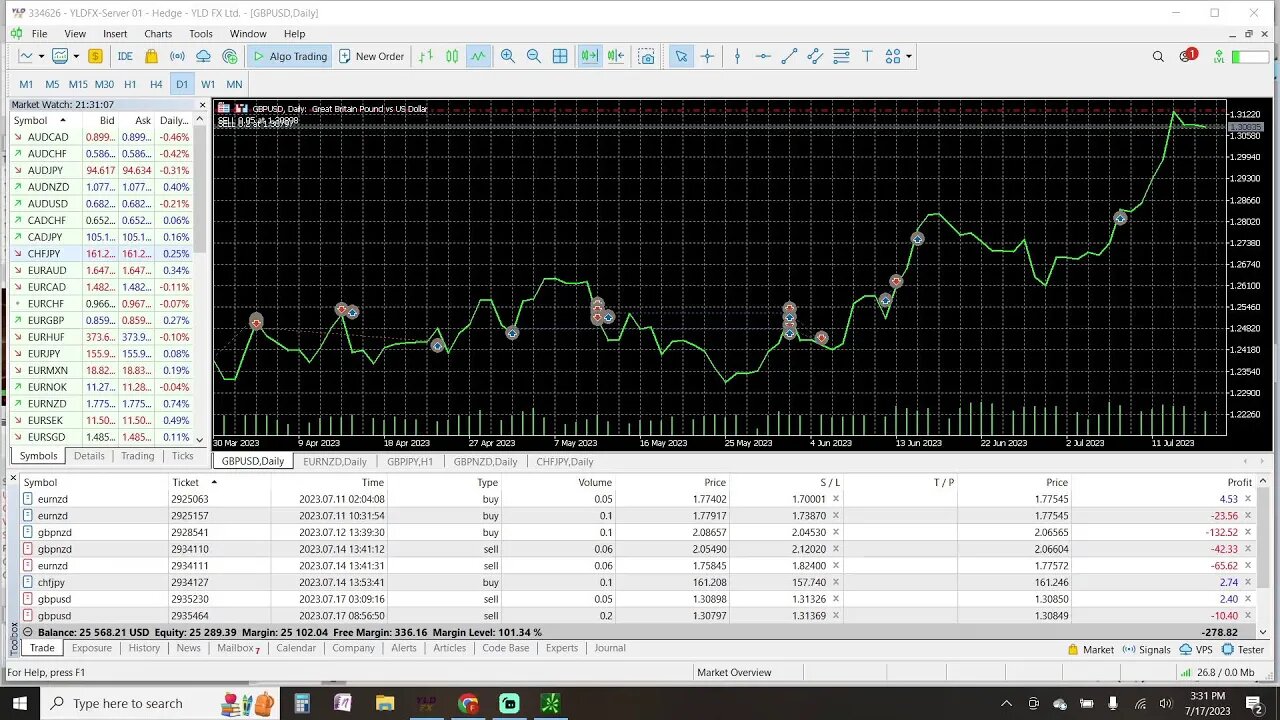Collapse the Balance summary row expander
Screen dimensions: 1280x720
tap(28, 632)
